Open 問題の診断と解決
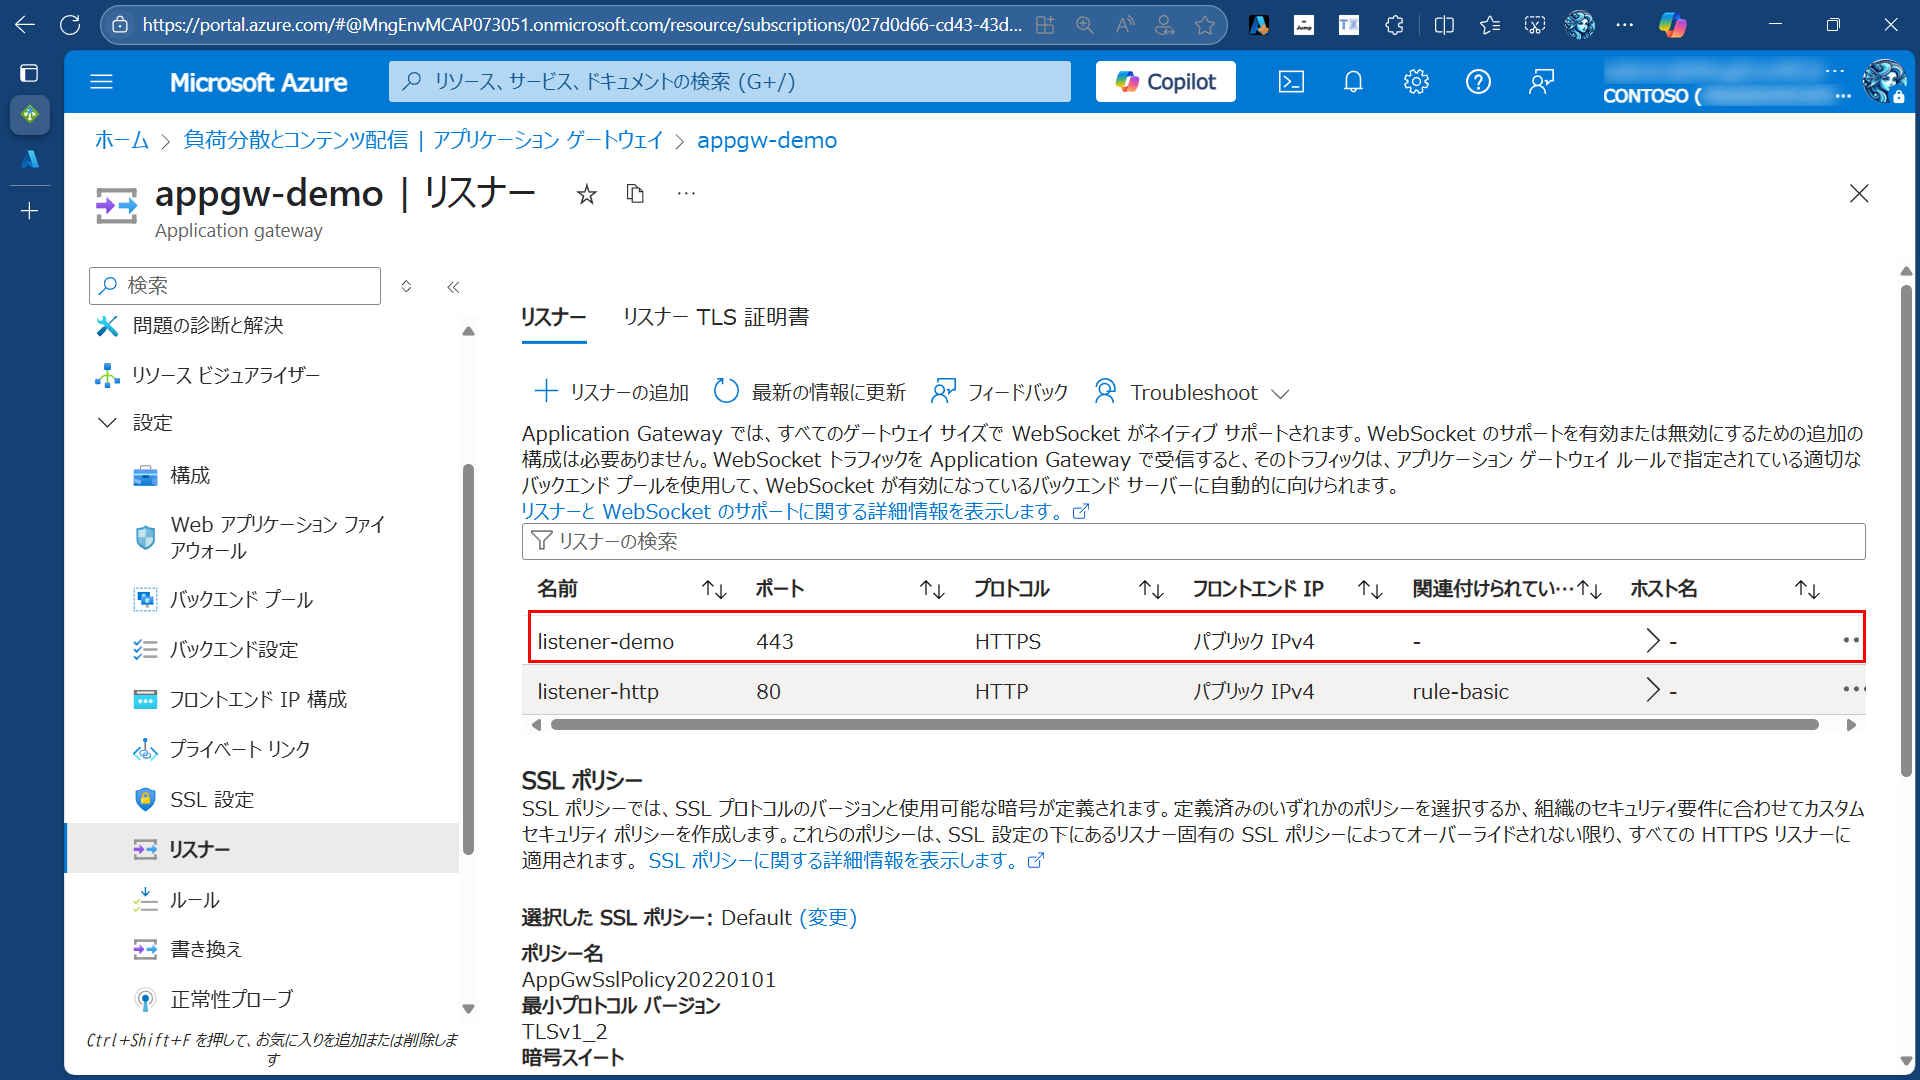1920x1080 pixels. pos(208,326)
